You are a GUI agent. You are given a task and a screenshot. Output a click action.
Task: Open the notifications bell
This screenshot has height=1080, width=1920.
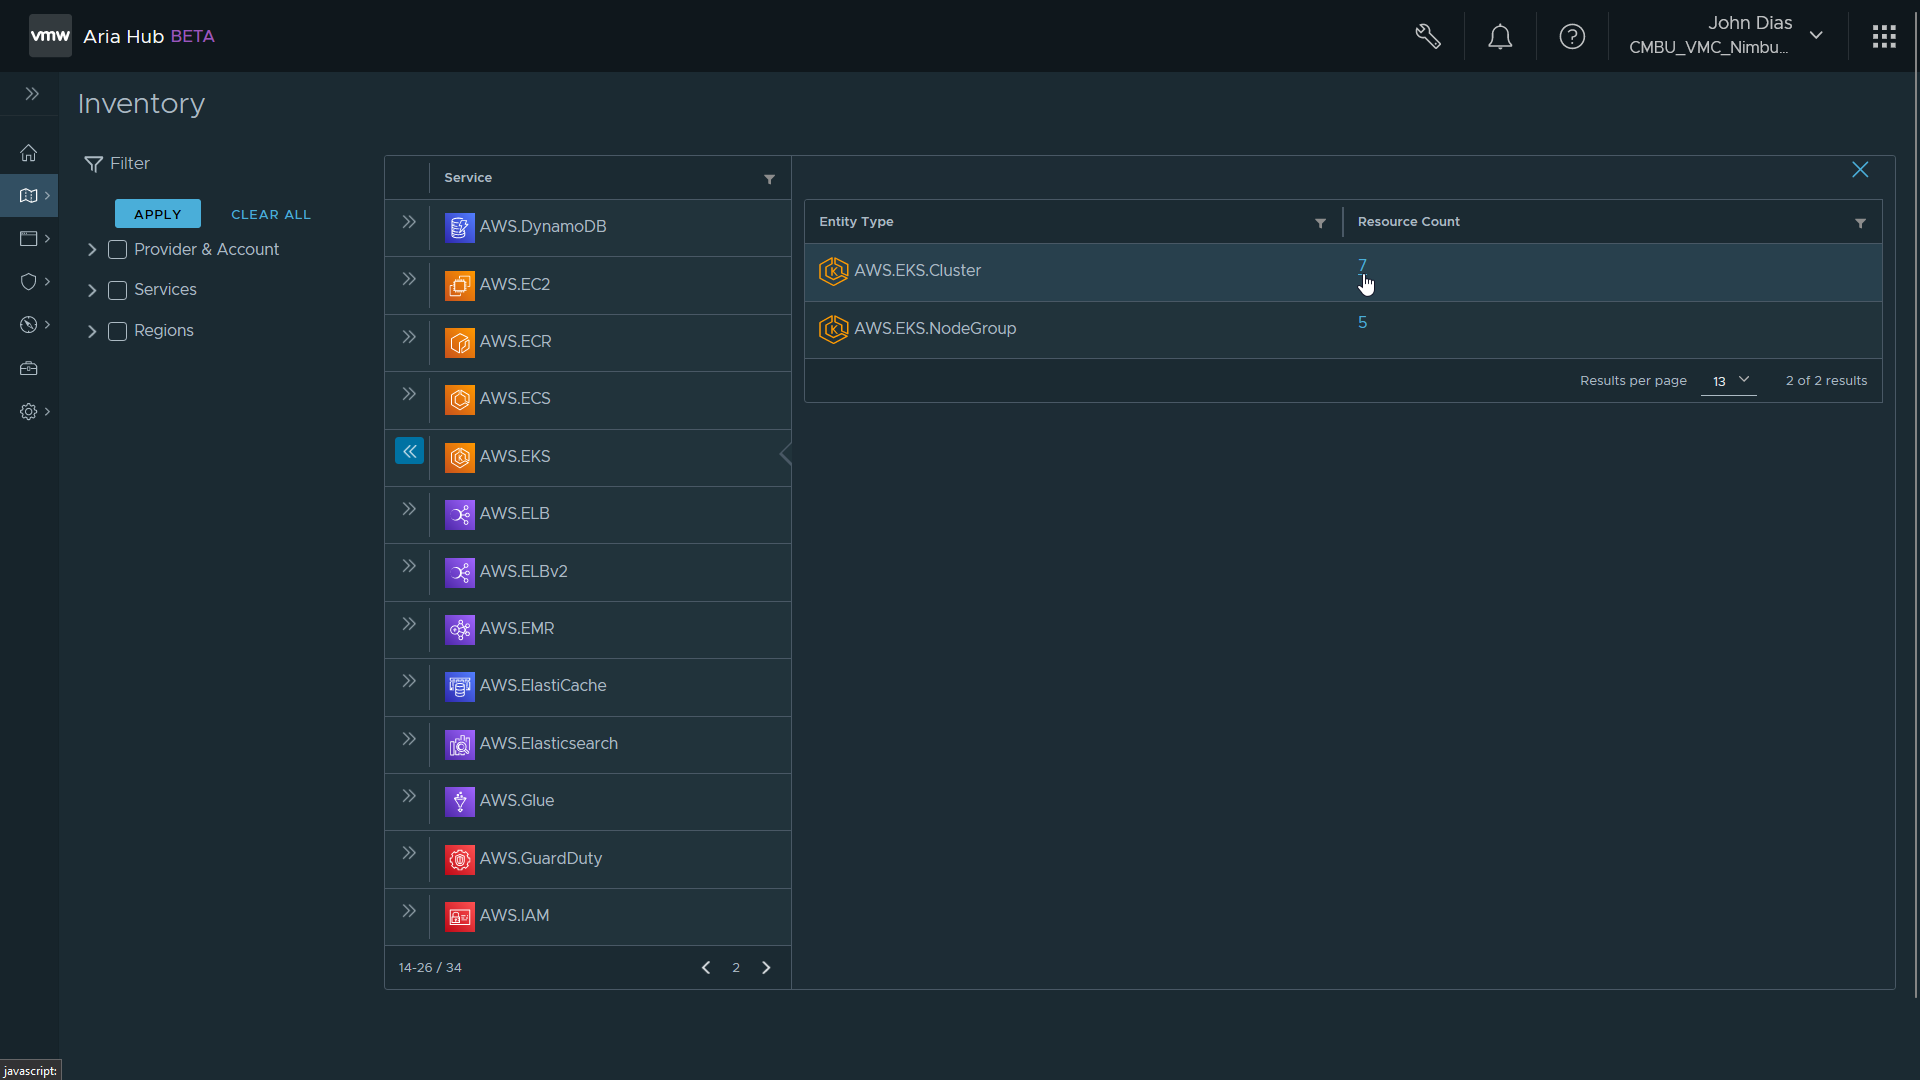point(1500,37)
